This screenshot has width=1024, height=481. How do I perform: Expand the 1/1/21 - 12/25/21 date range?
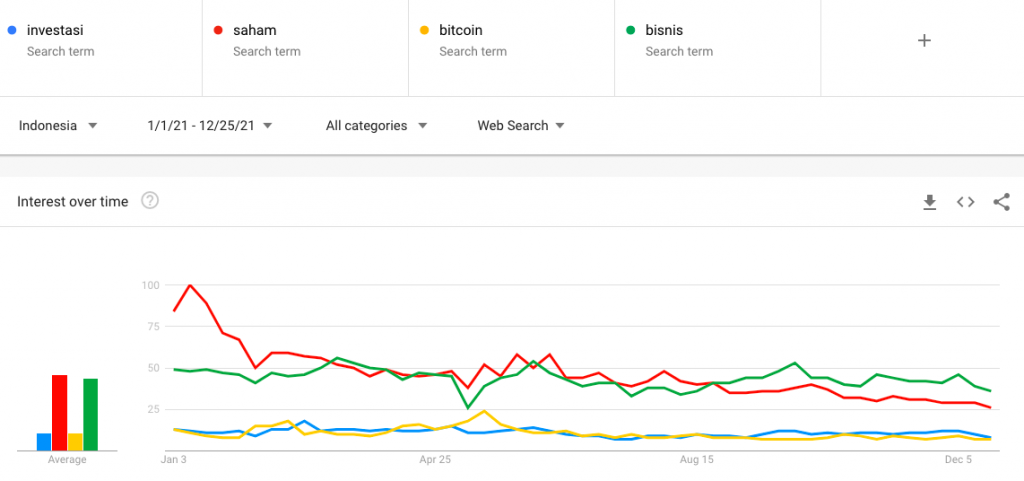[x=209, y=126]
